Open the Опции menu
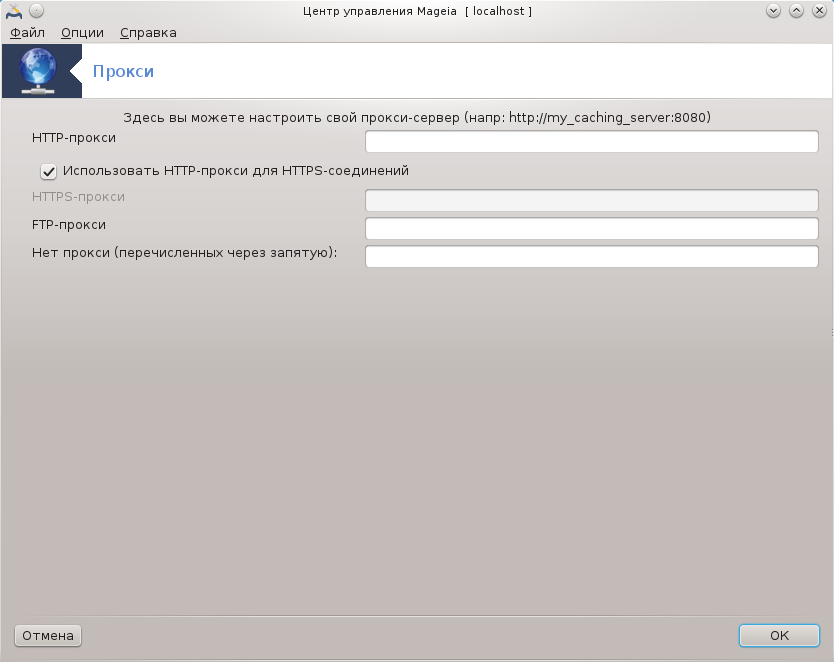The width and height of the screenshot is (834, 662). (x=82, y=32)
